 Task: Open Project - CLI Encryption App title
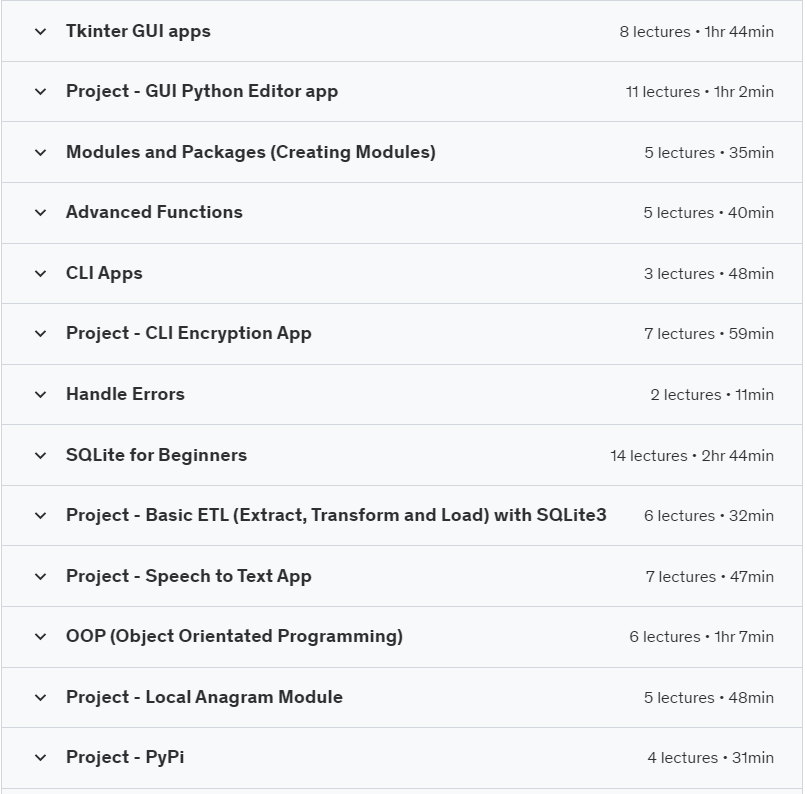coord(188,333)
